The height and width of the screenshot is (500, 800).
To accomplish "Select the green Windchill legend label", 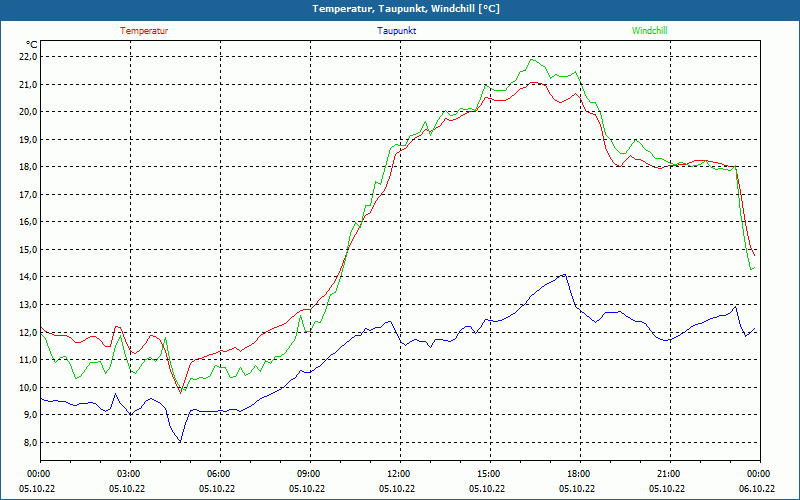I will tap(649, 31).
